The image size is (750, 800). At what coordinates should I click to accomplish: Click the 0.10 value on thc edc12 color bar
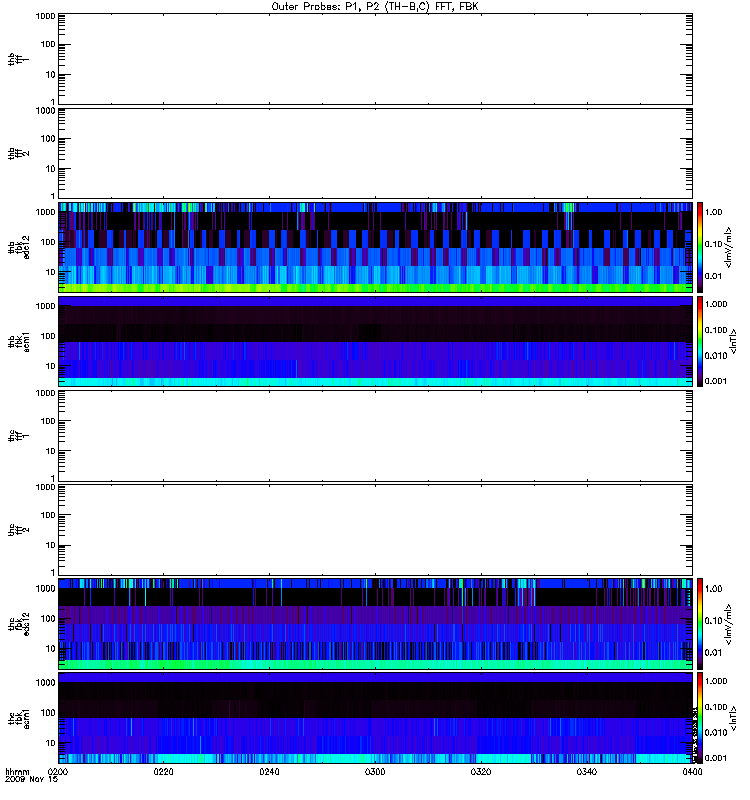click(x=713, y=620)
